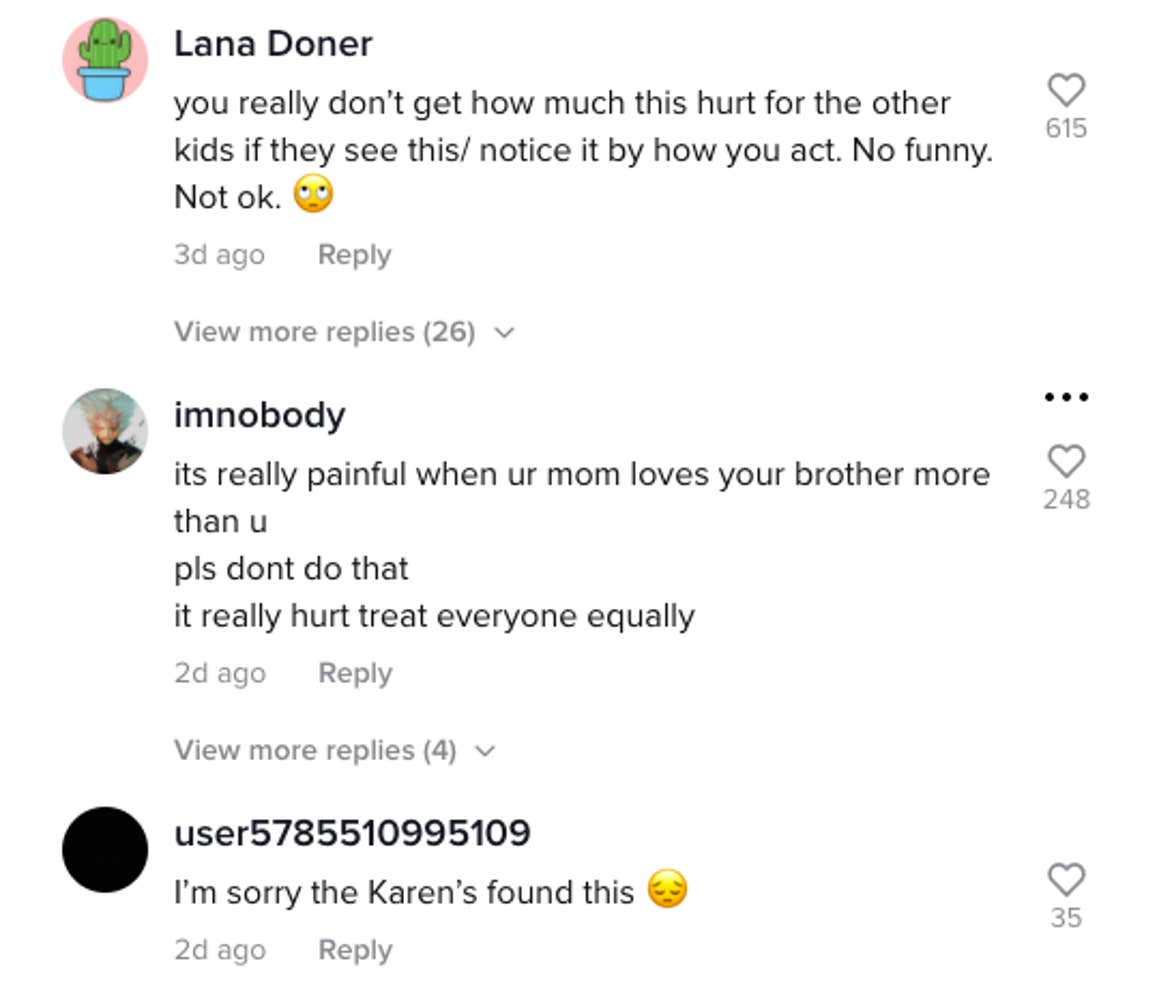Expand the 26 more replies under Lana Doner
This screenshot has height=1000, width=1159.
pos(324,332)
